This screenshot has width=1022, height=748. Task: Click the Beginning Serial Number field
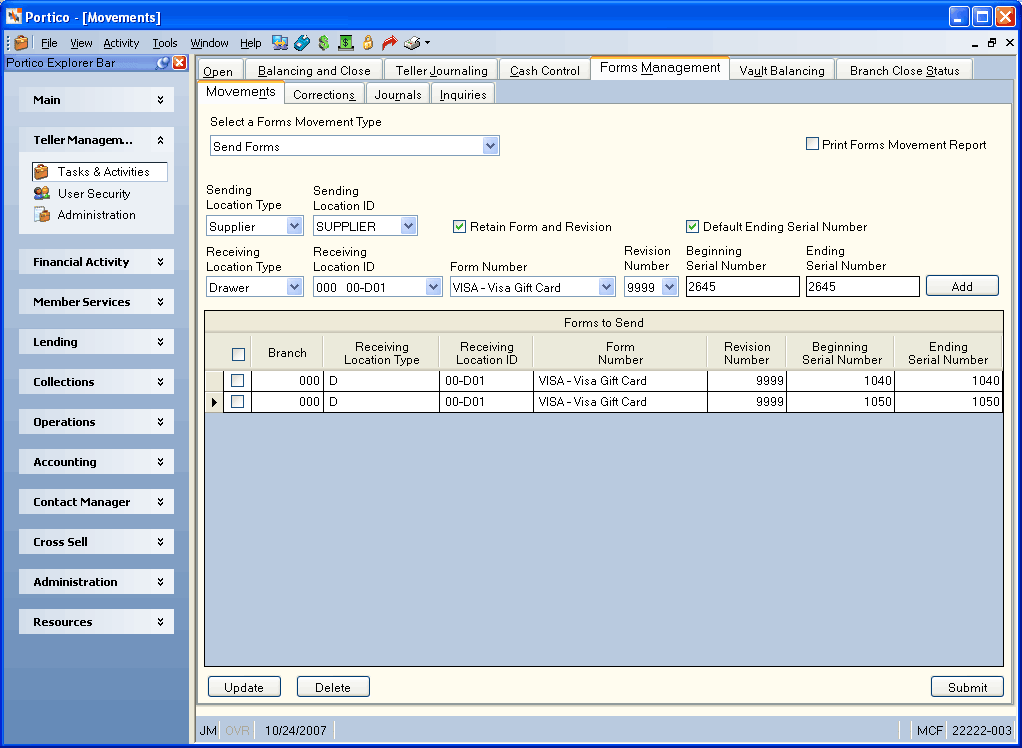[742, 287]
